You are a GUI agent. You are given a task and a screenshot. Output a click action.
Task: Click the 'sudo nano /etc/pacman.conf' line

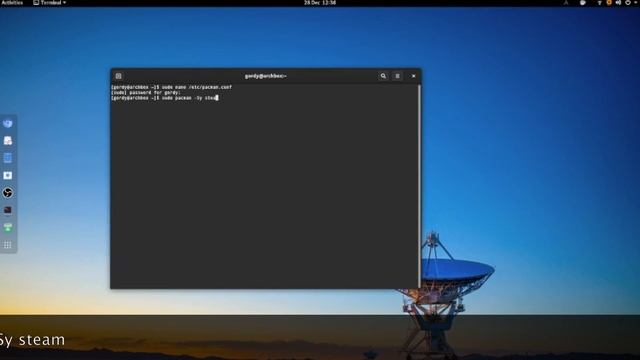(x=197, y=87)
